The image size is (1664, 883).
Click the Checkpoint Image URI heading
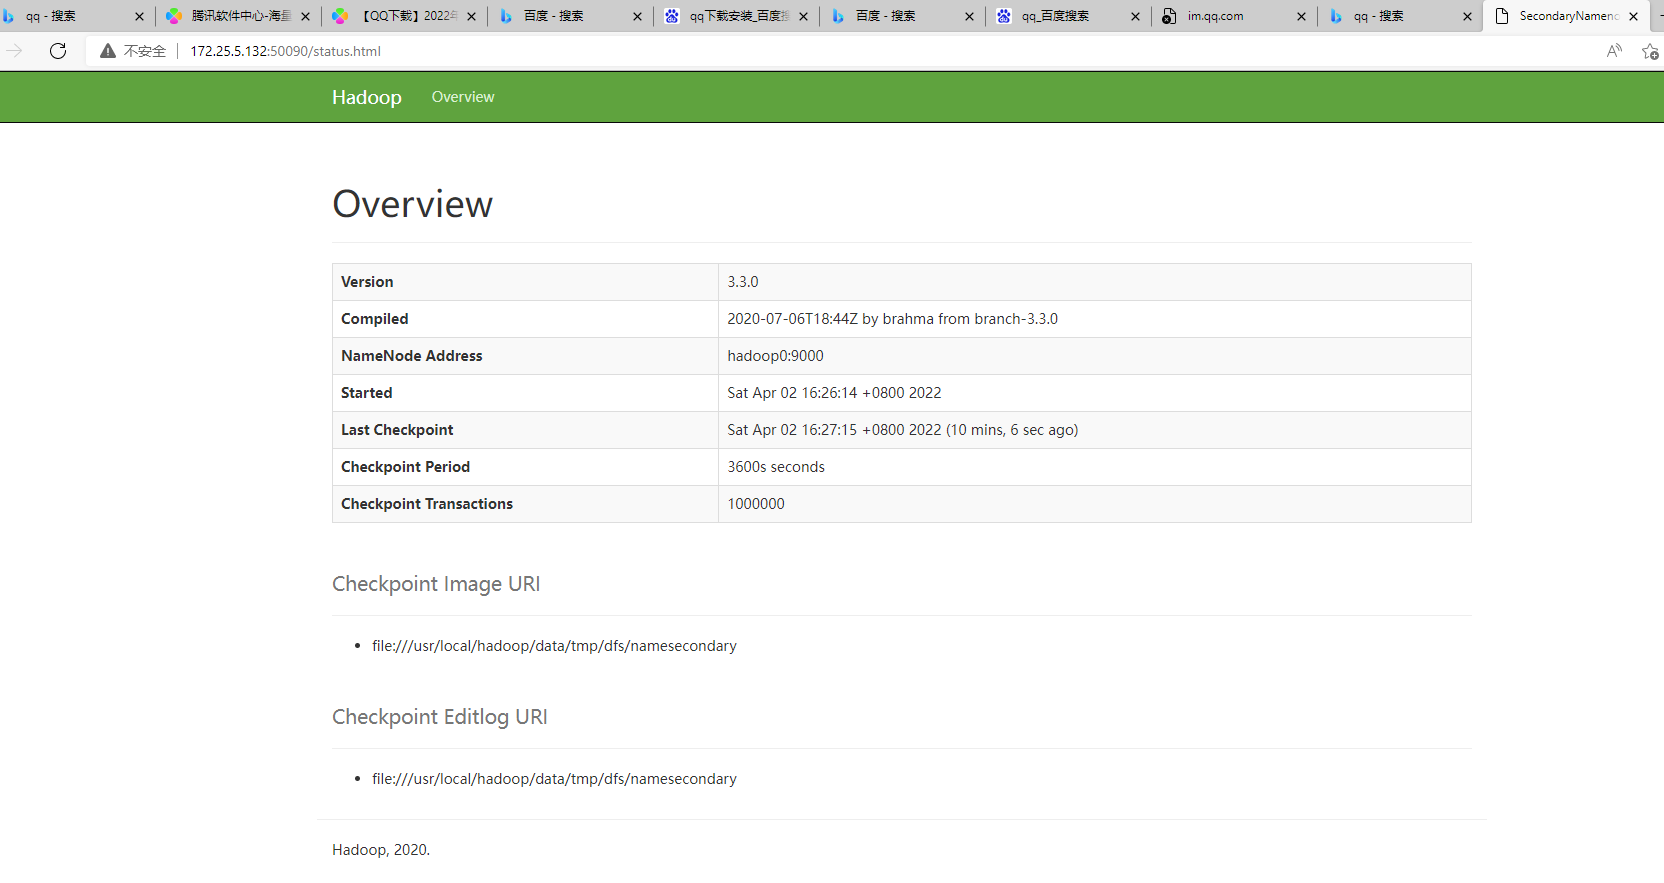(x=436, y=584)
